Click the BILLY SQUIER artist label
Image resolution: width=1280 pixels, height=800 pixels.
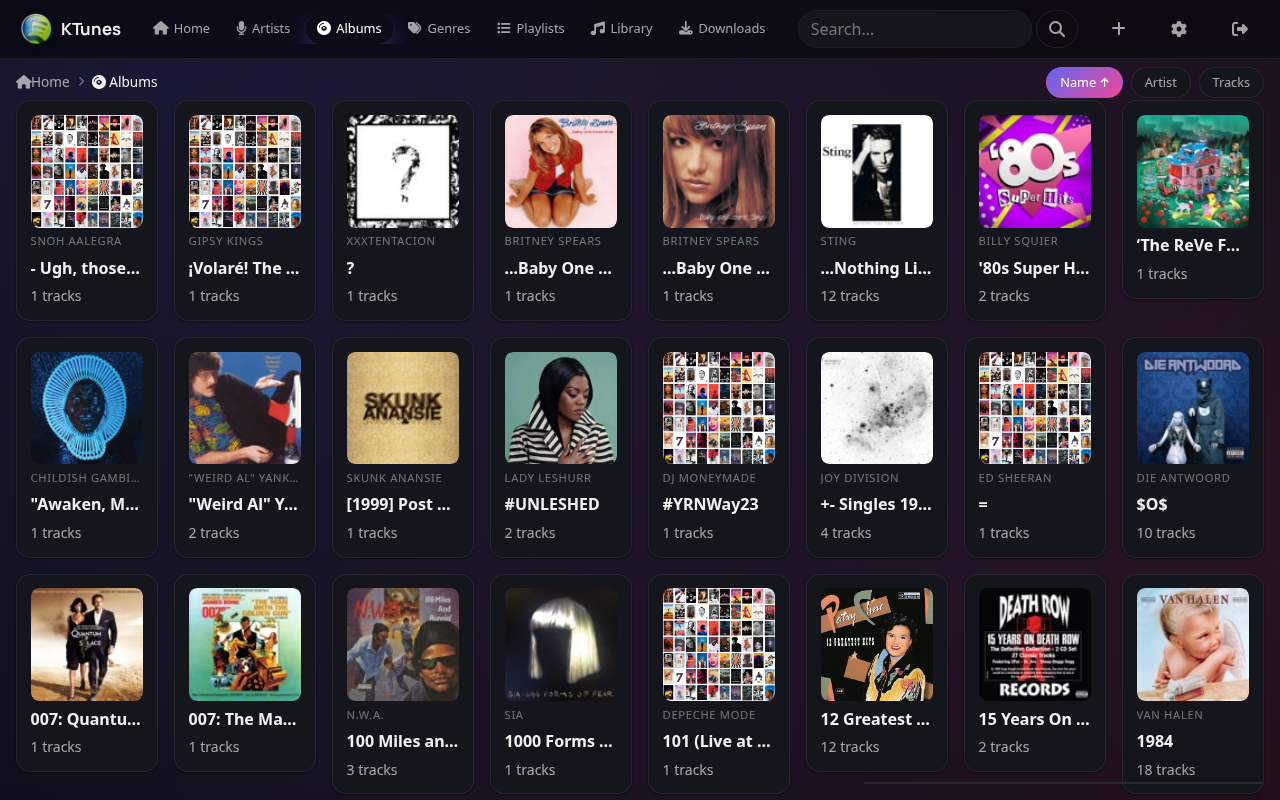(x=1019, y=241)
